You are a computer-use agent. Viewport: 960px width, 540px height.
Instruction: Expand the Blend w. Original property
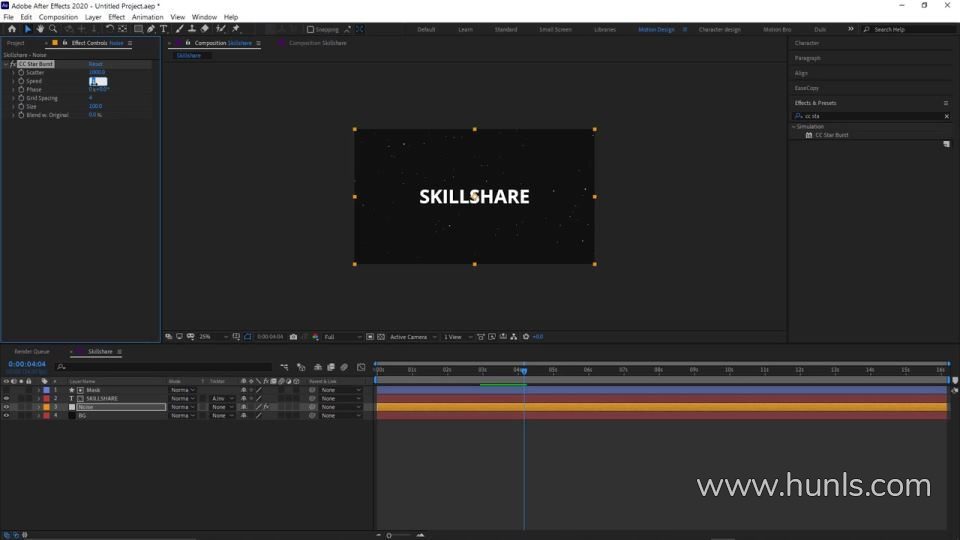[13, 115]
